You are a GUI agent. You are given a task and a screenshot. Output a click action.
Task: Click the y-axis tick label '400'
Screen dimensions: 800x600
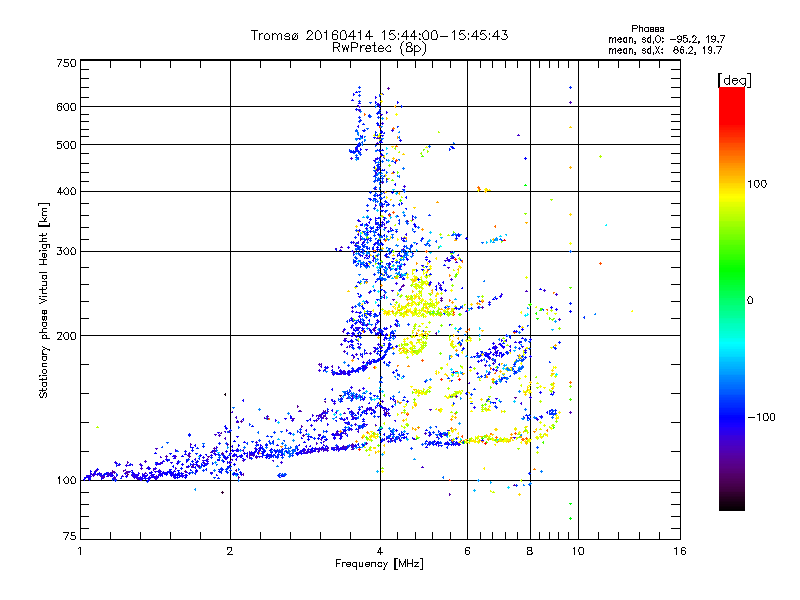[66, 192]
